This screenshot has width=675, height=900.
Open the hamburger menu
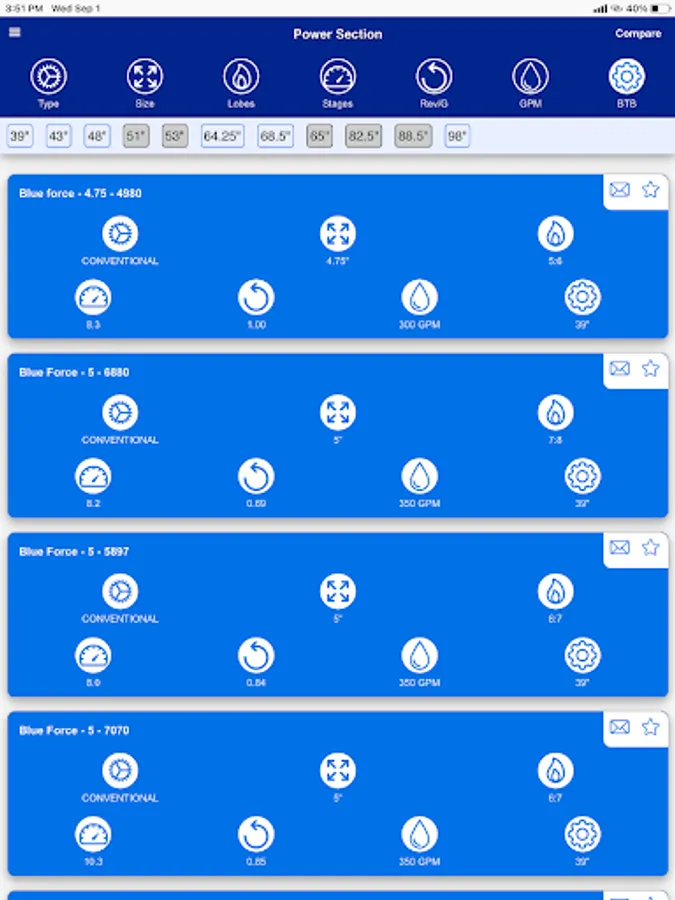pos(15,32)
